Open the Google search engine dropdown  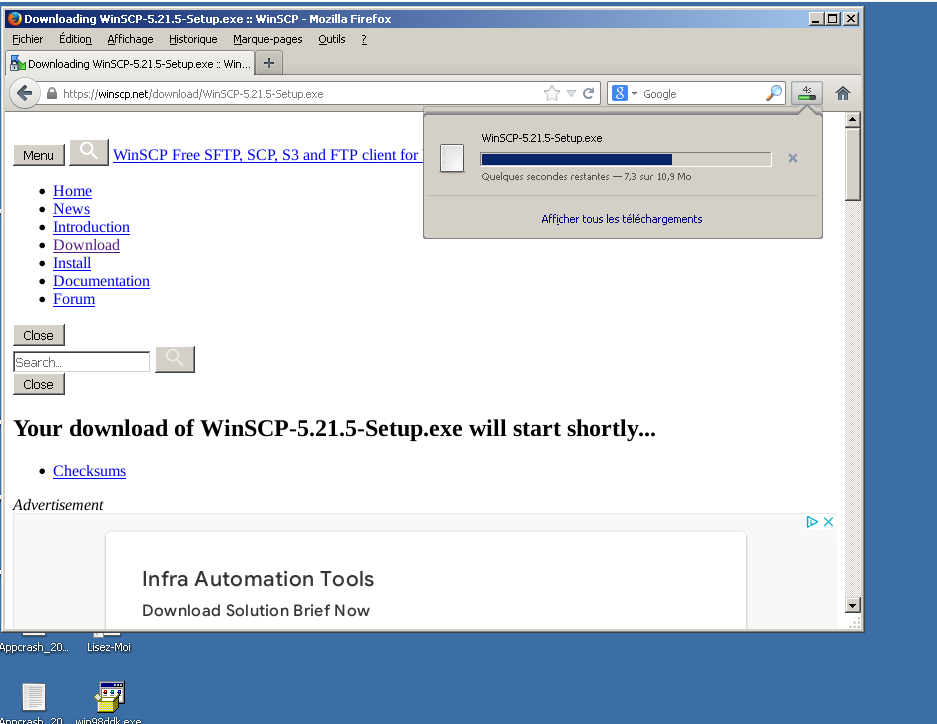pos(624,93)
